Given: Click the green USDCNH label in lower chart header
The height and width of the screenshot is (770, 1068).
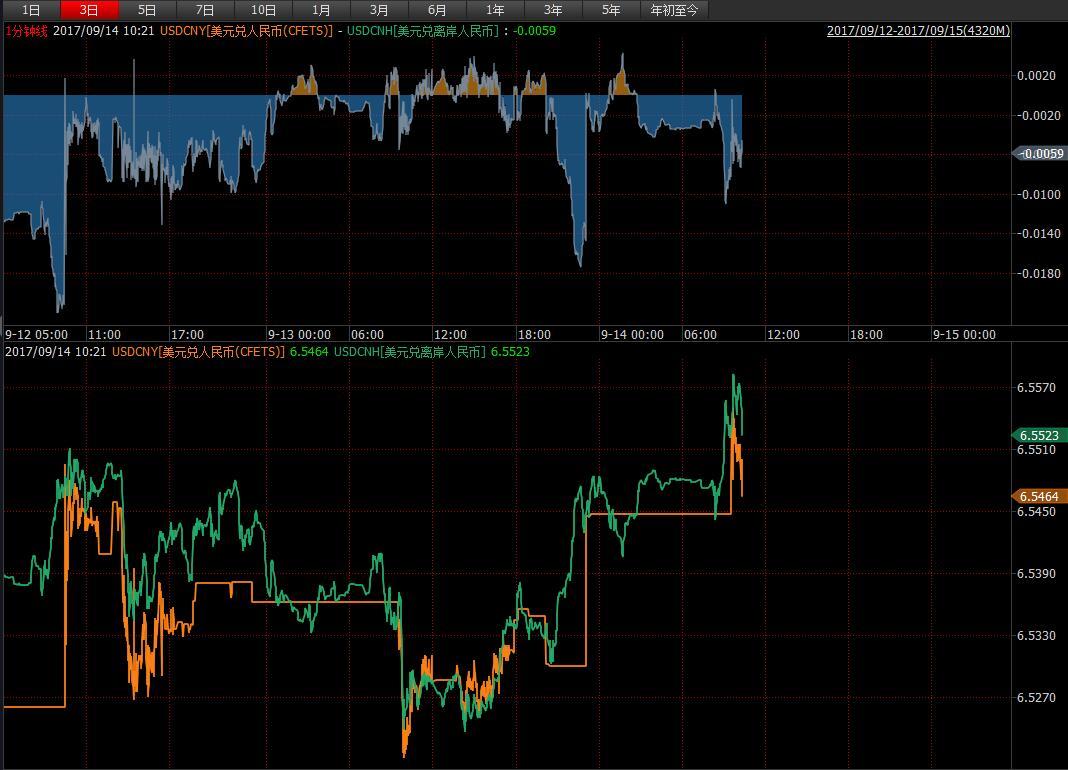Looking at the screenshot, I should click(410, 352).
